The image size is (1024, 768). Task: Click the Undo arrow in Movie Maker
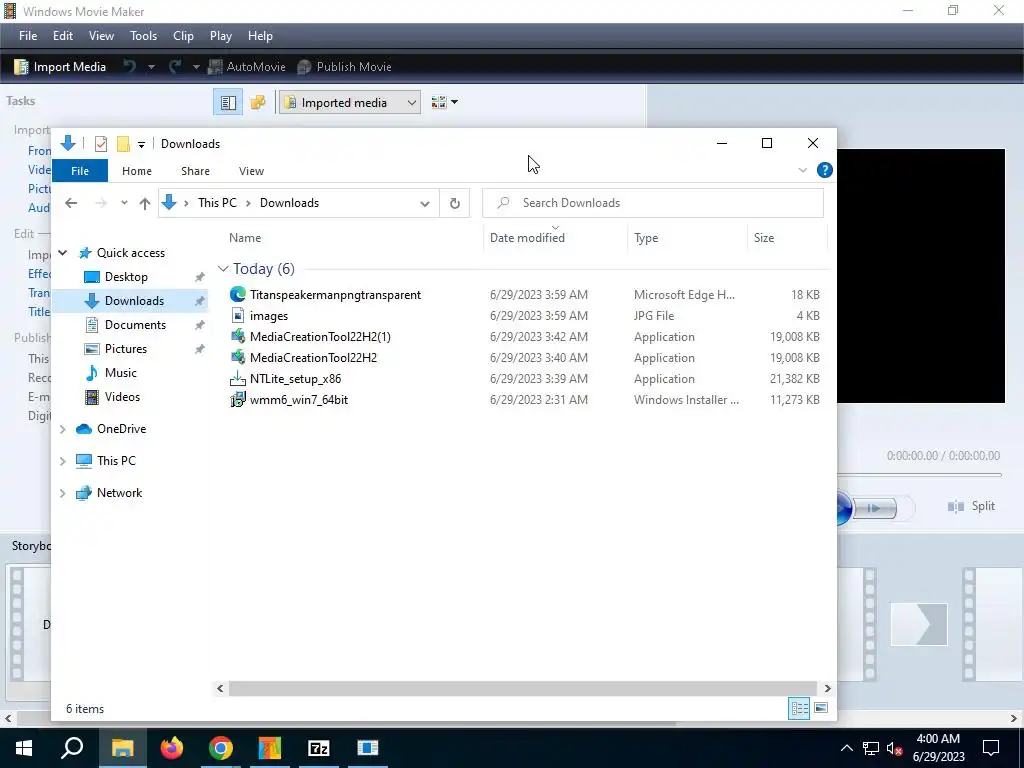129,67
